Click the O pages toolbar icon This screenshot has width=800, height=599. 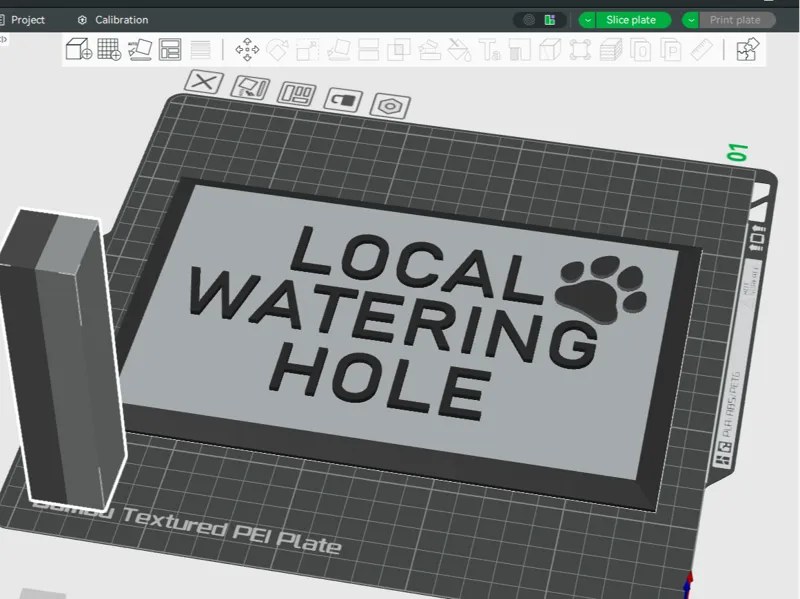pyautogui.click(x=640, y=49)
